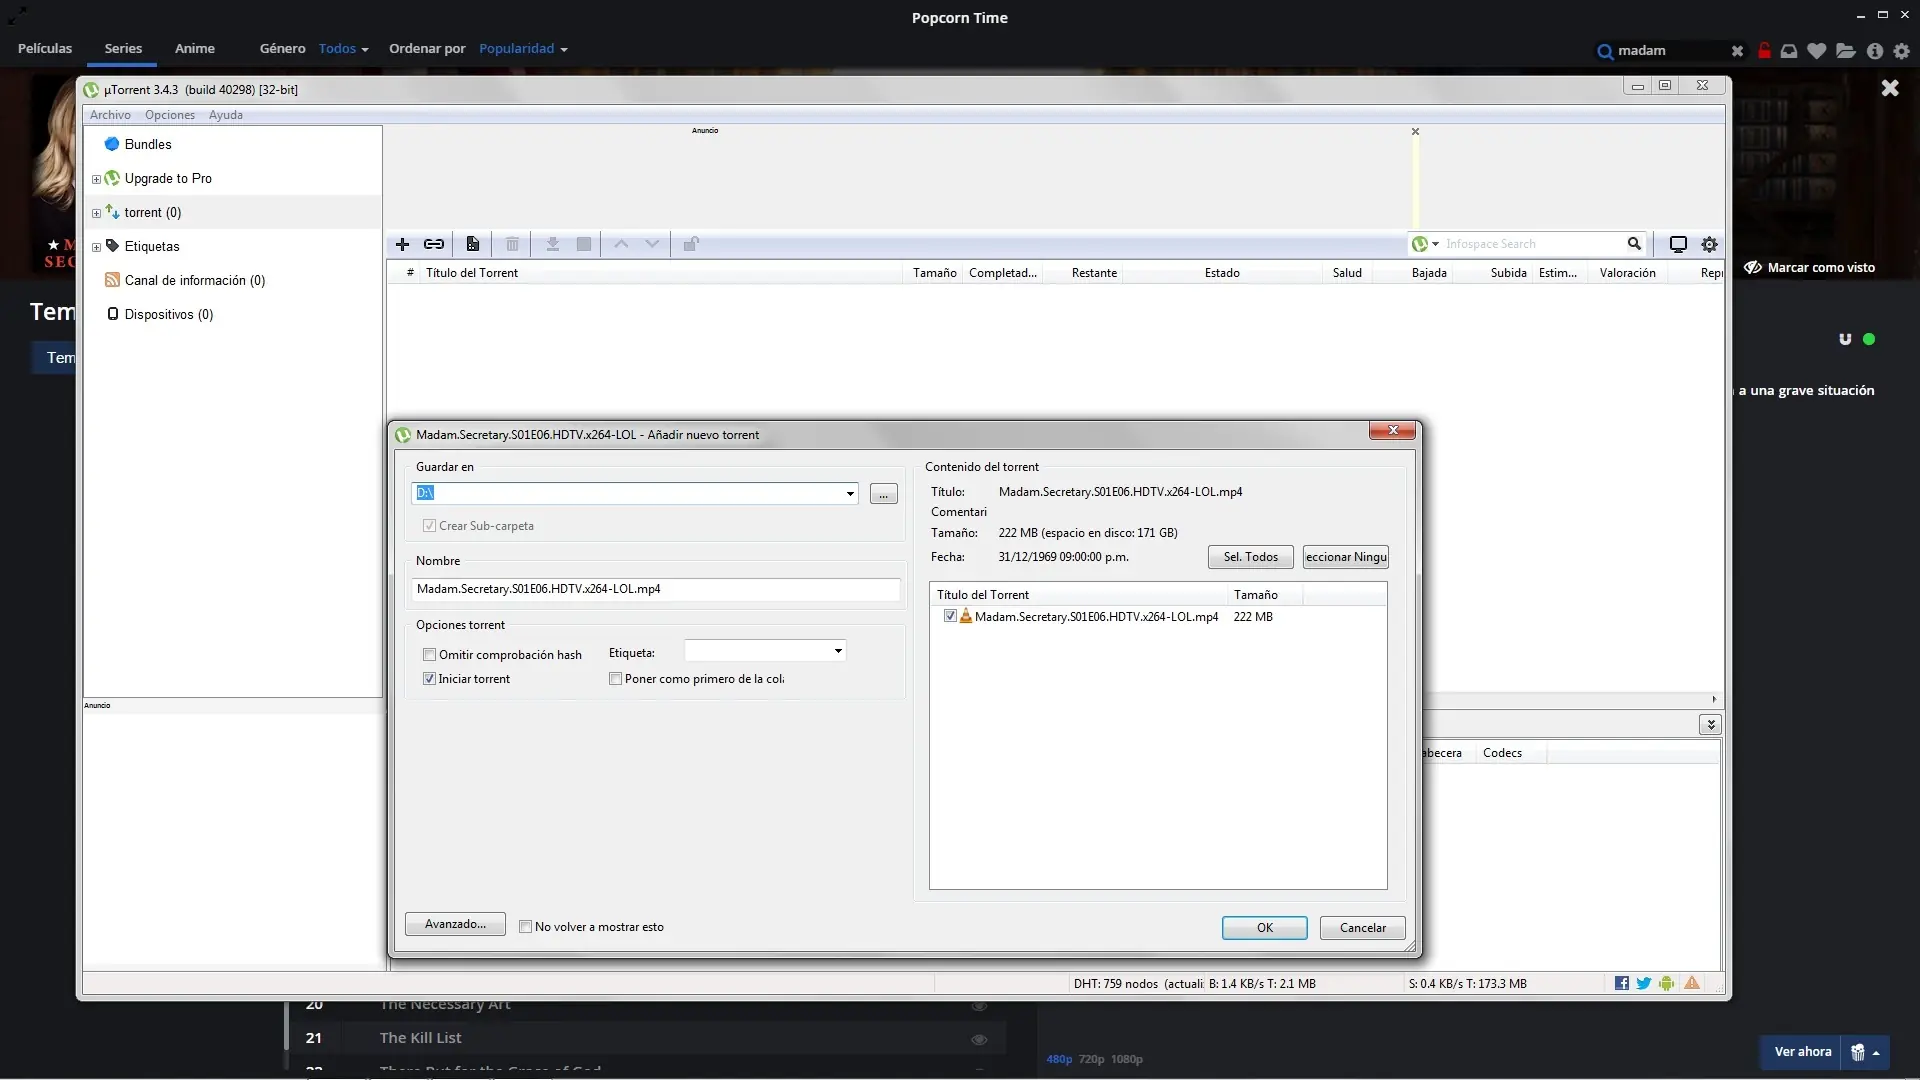Check Poner como primero de la cola
The width and height of the screenshot is (1920, 1080).
(x=615, y=679)
